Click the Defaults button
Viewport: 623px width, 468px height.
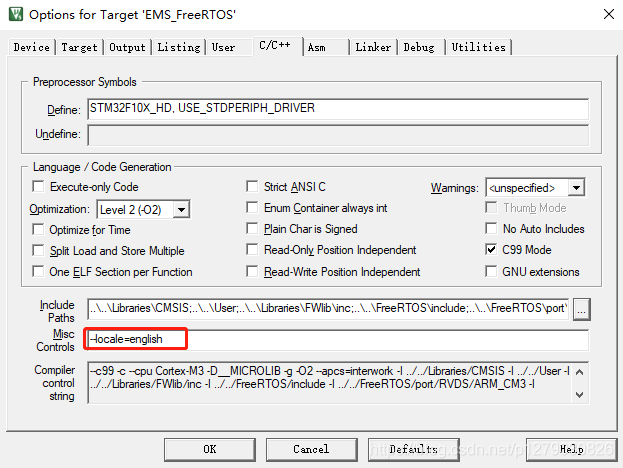414,449
